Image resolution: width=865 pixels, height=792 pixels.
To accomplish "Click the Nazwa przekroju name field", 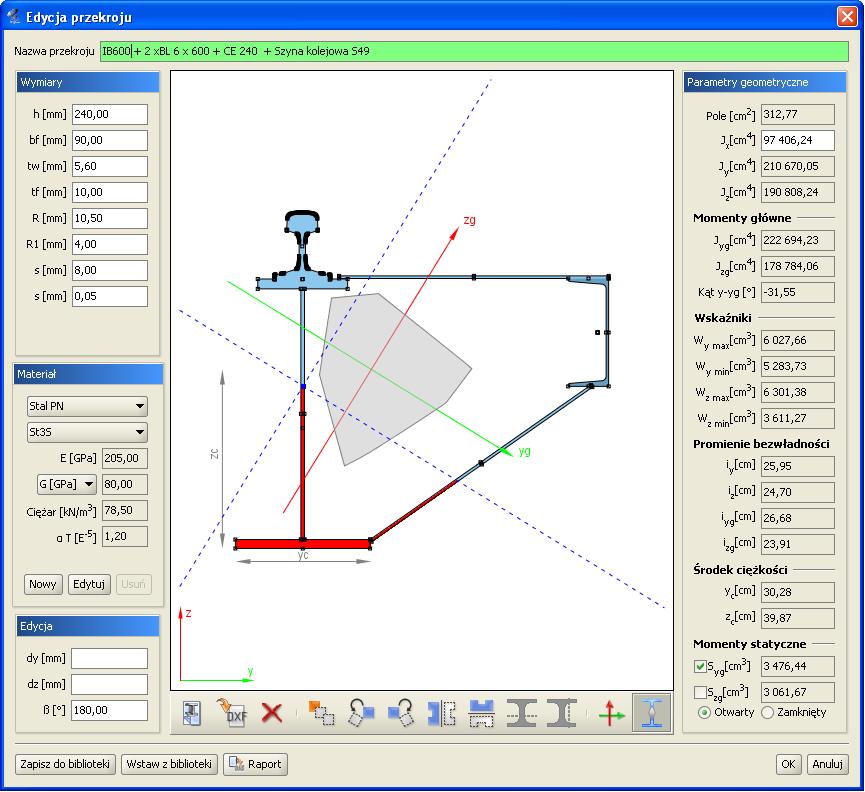I will pos(474,51).
